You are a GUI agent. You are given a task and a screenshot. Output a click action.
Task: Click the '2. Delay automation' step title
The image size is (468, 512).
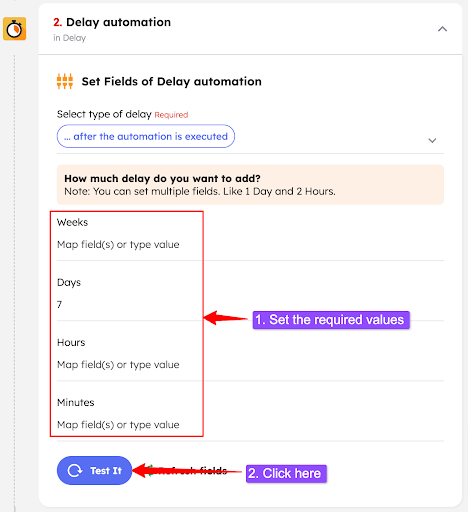tap(112, 22)
